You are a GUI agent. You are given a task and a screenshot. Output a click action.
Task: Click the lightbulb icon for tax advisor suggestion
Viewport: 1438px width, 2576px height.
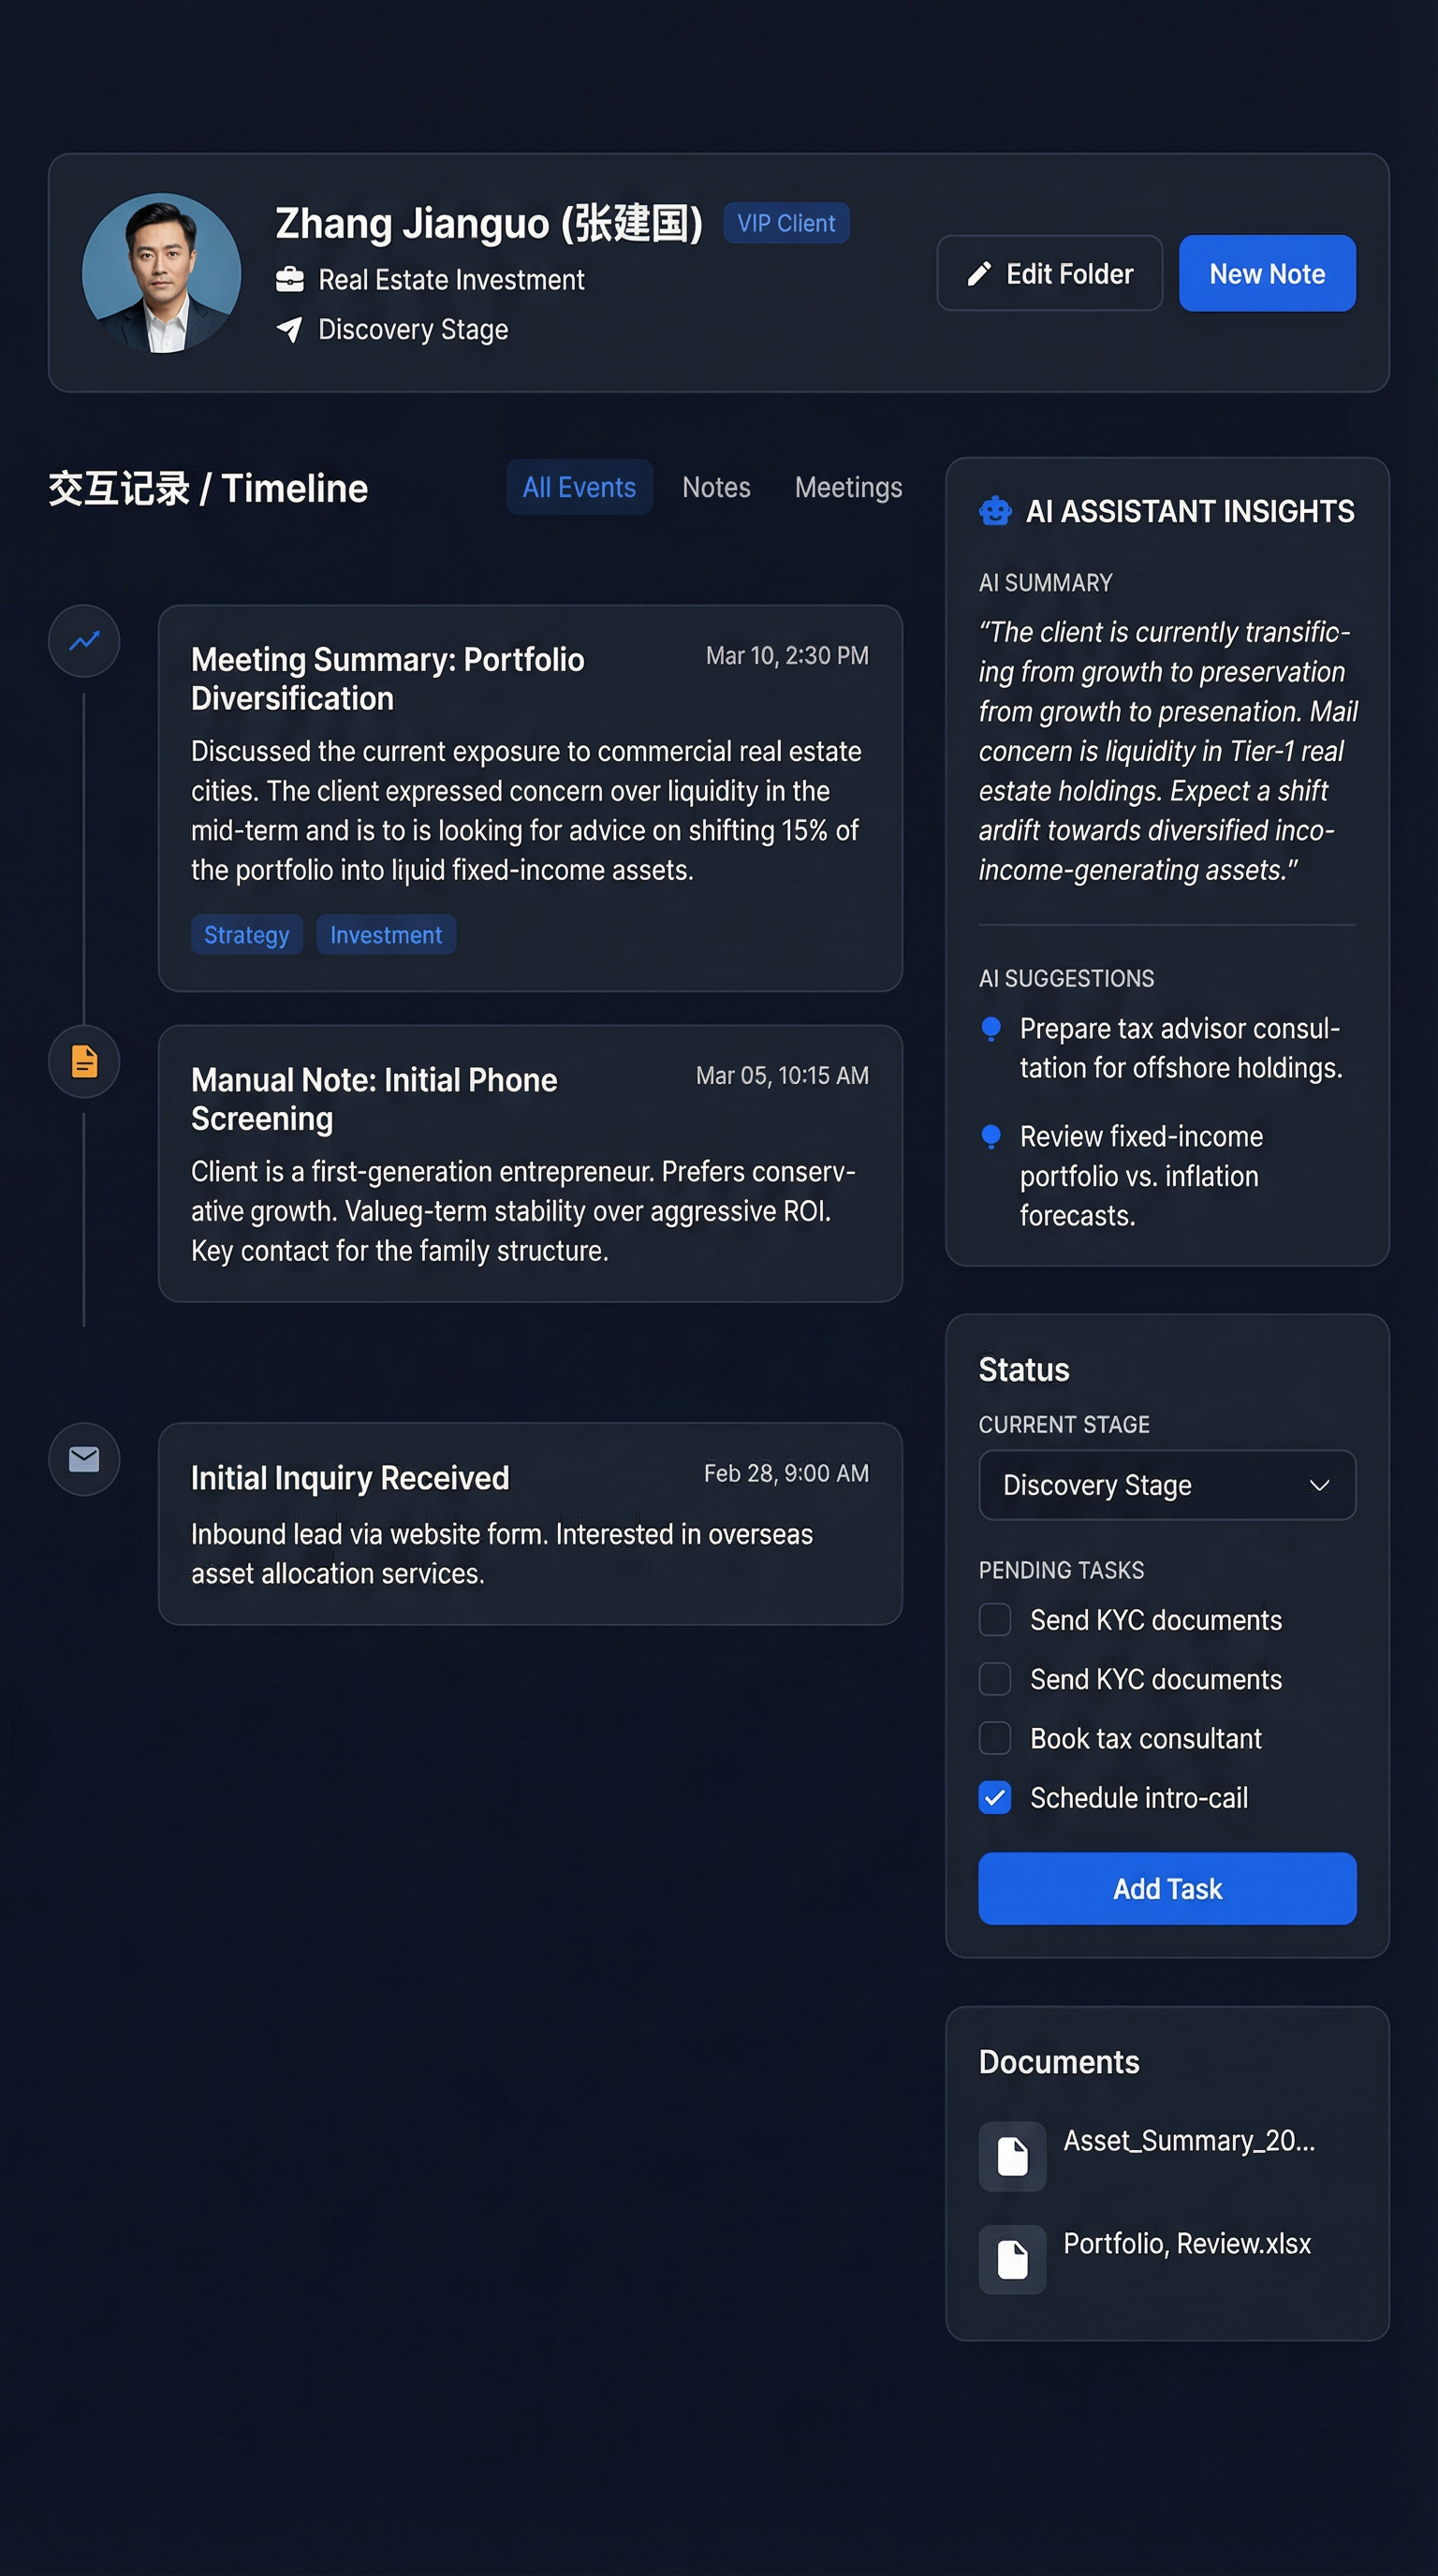[991, 1030]
